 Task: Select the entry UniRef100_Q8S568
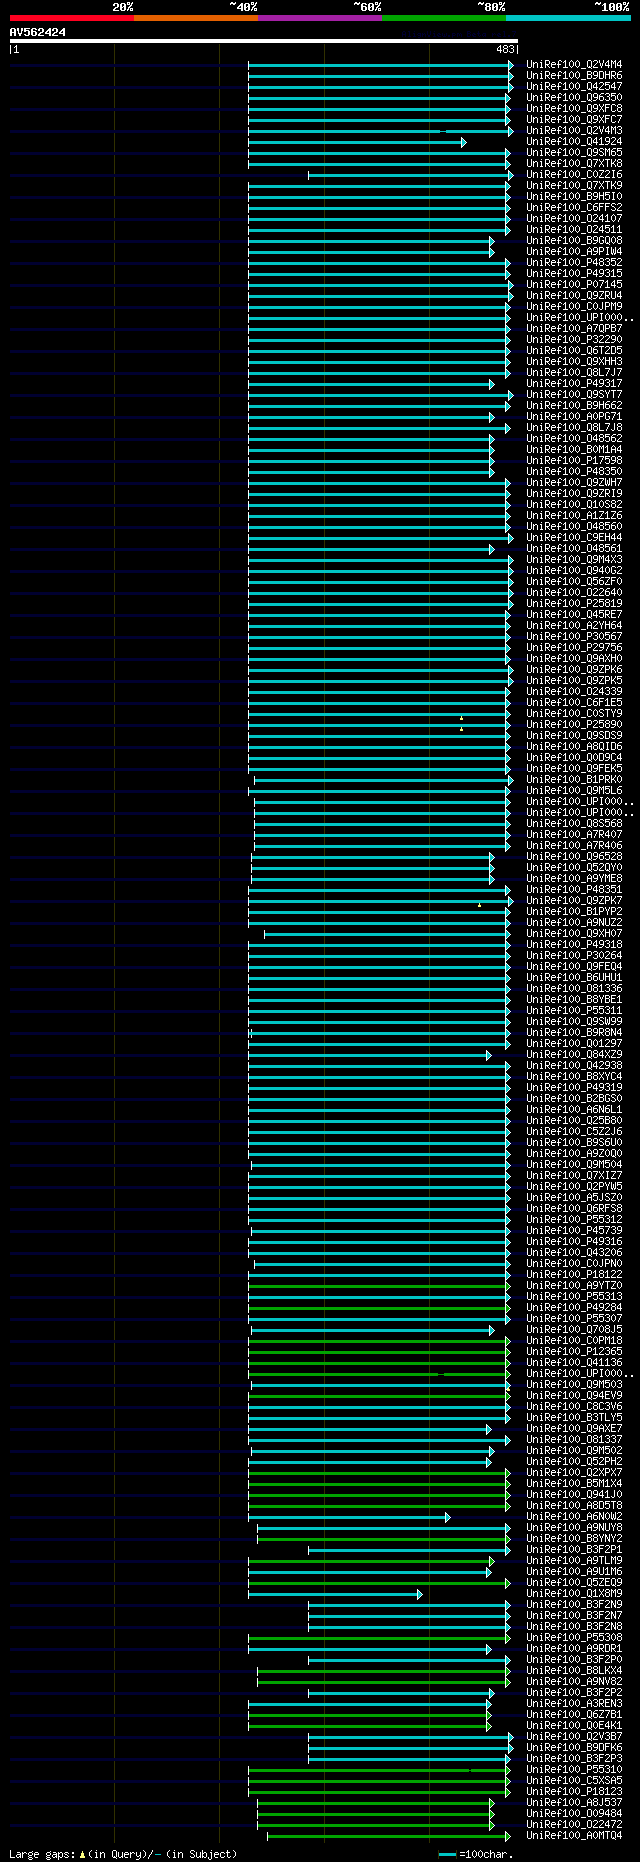574,824
